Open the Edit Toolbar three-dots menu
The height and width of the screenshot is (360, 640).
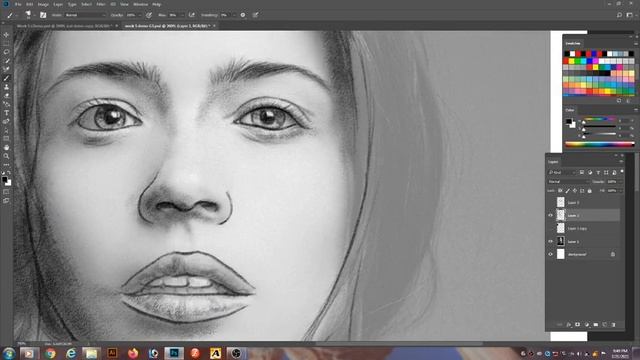tap(6, 164)
